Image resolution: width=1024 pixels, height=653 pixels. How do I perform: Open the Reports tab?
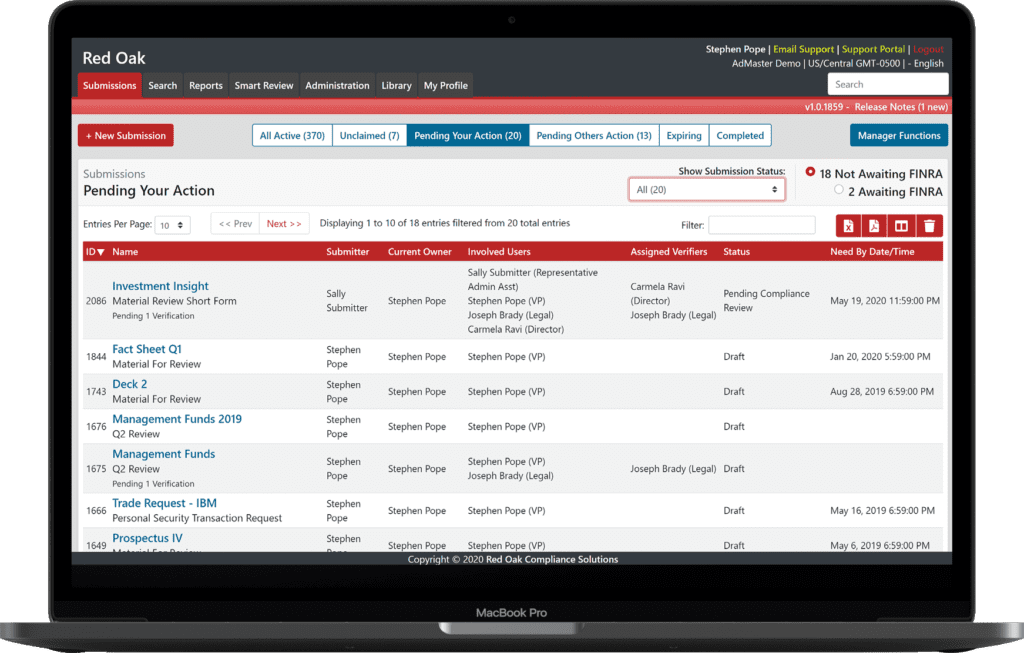[206, 86]
